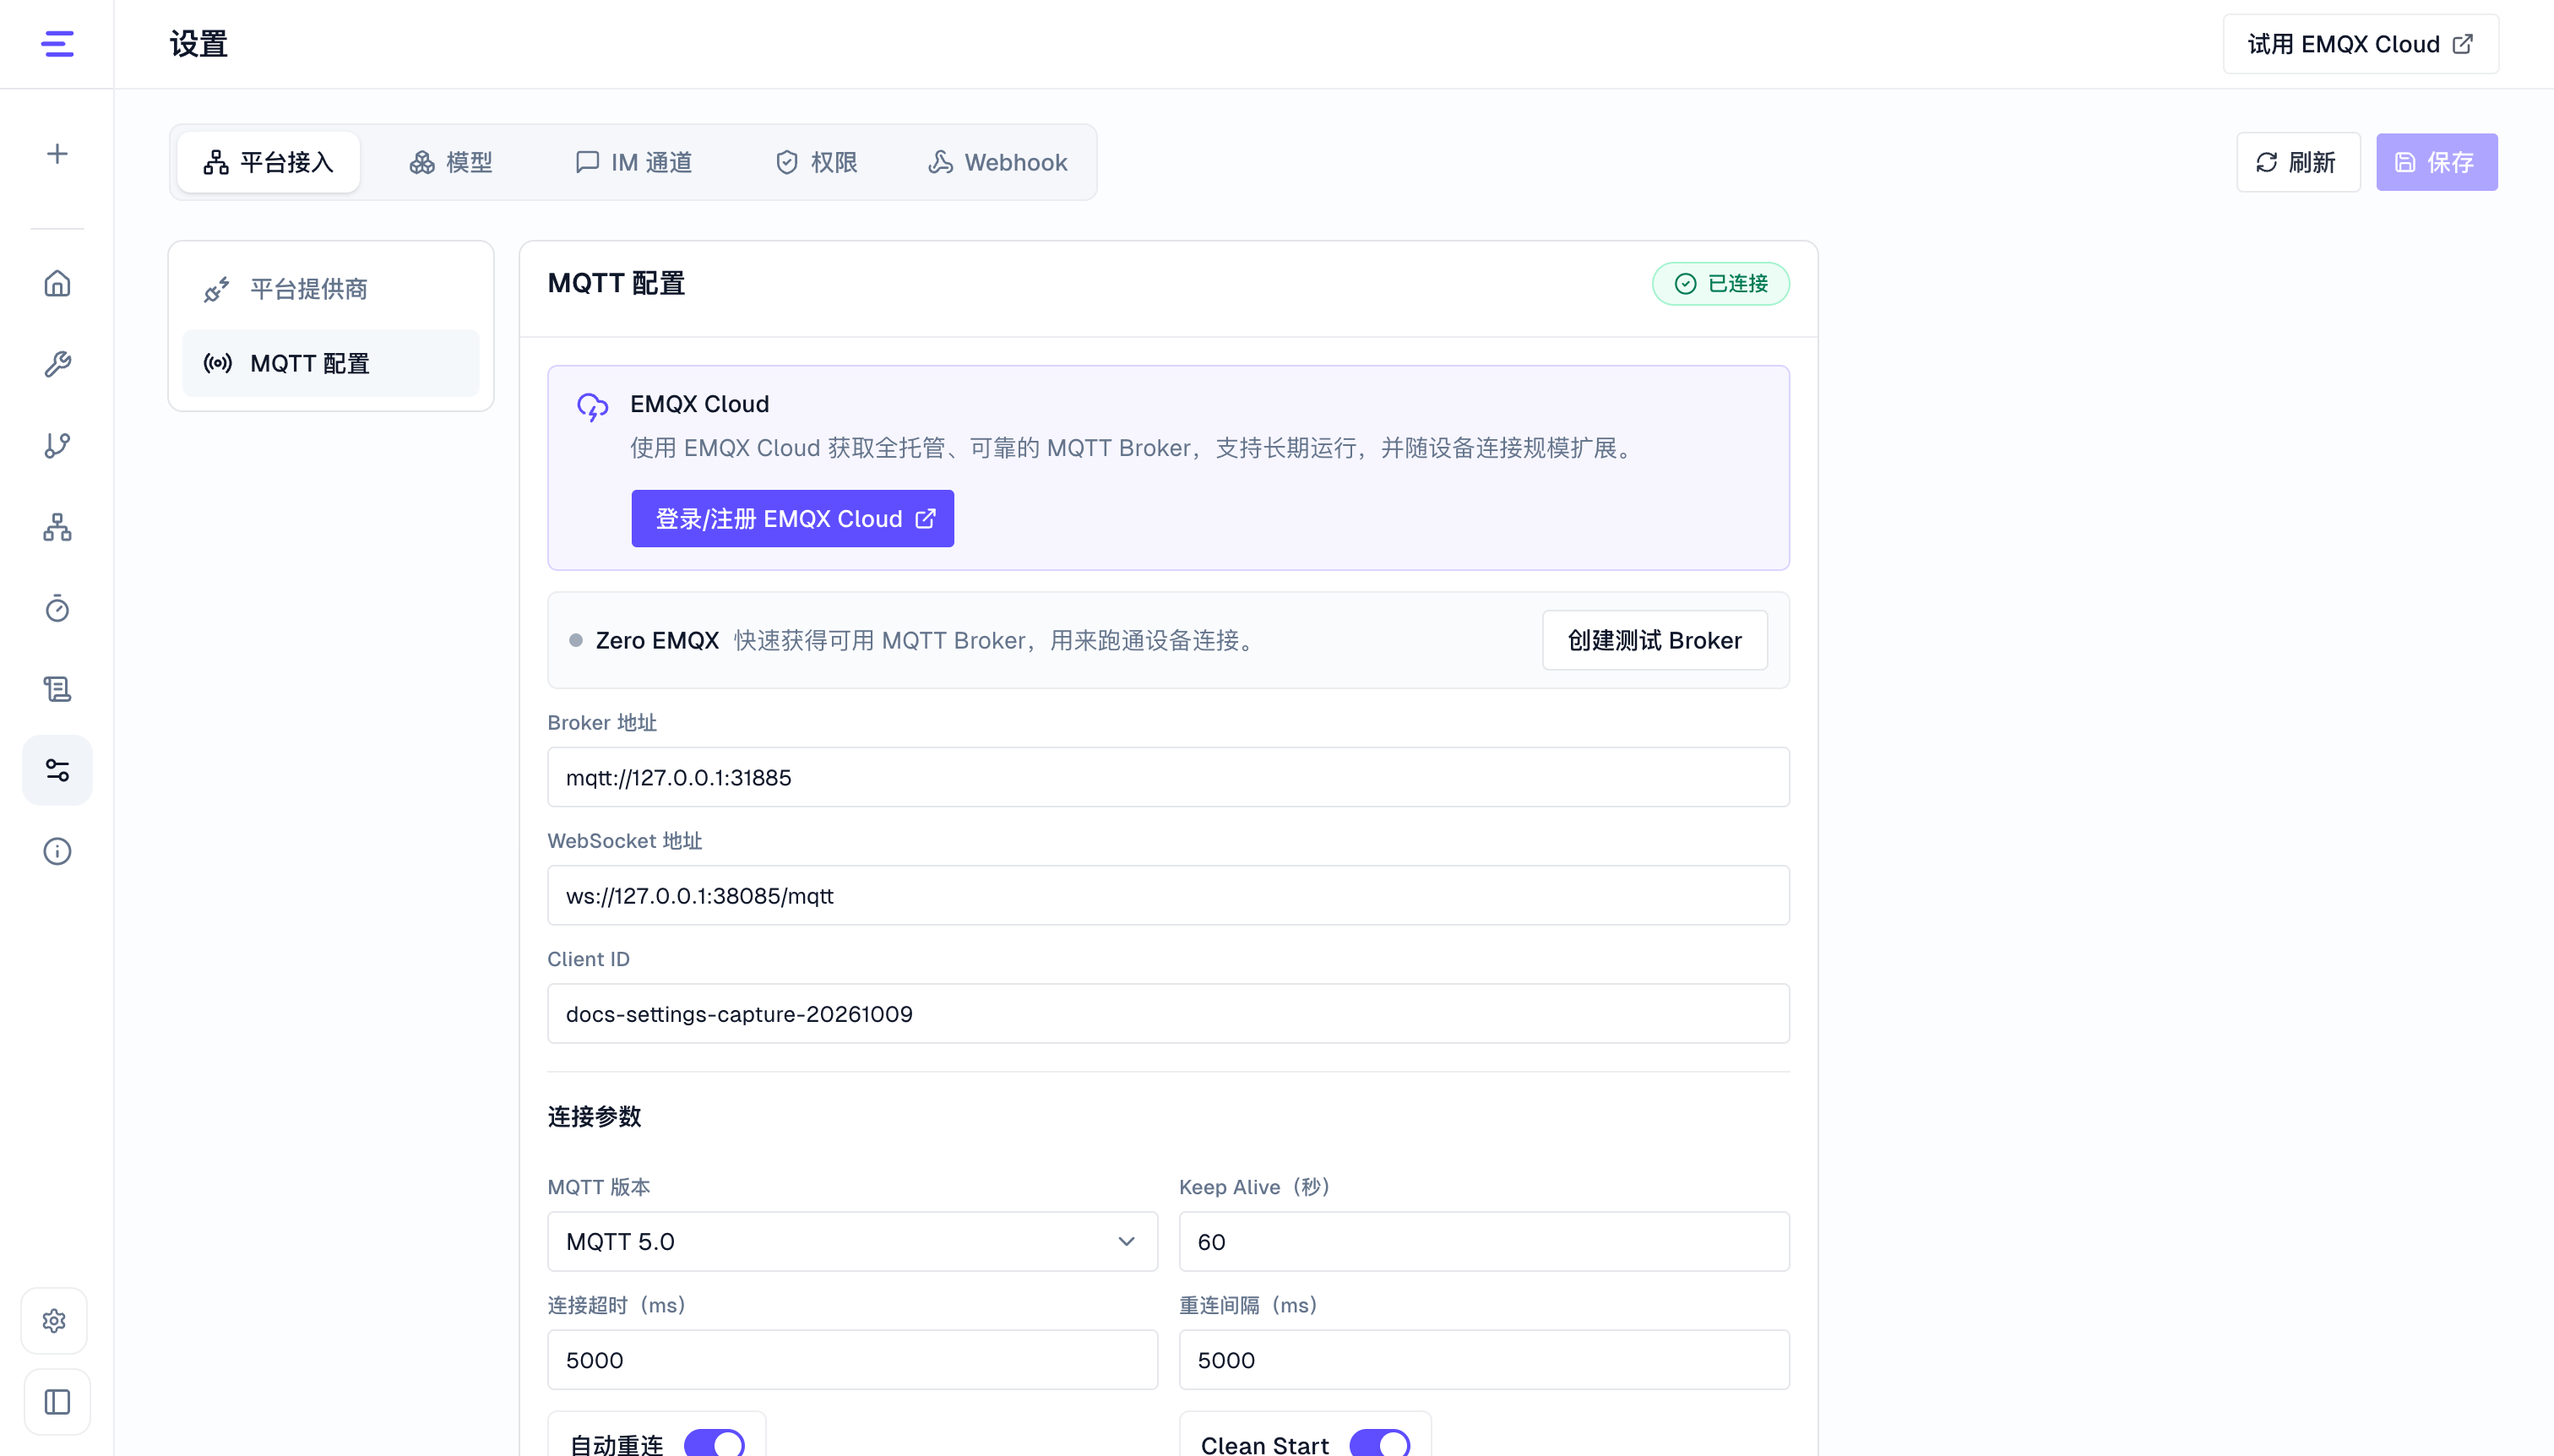This screenshot has width=2554, height=1456.
Task: Click the connected status checkmark badge
Action: [x=1720, y=284]
